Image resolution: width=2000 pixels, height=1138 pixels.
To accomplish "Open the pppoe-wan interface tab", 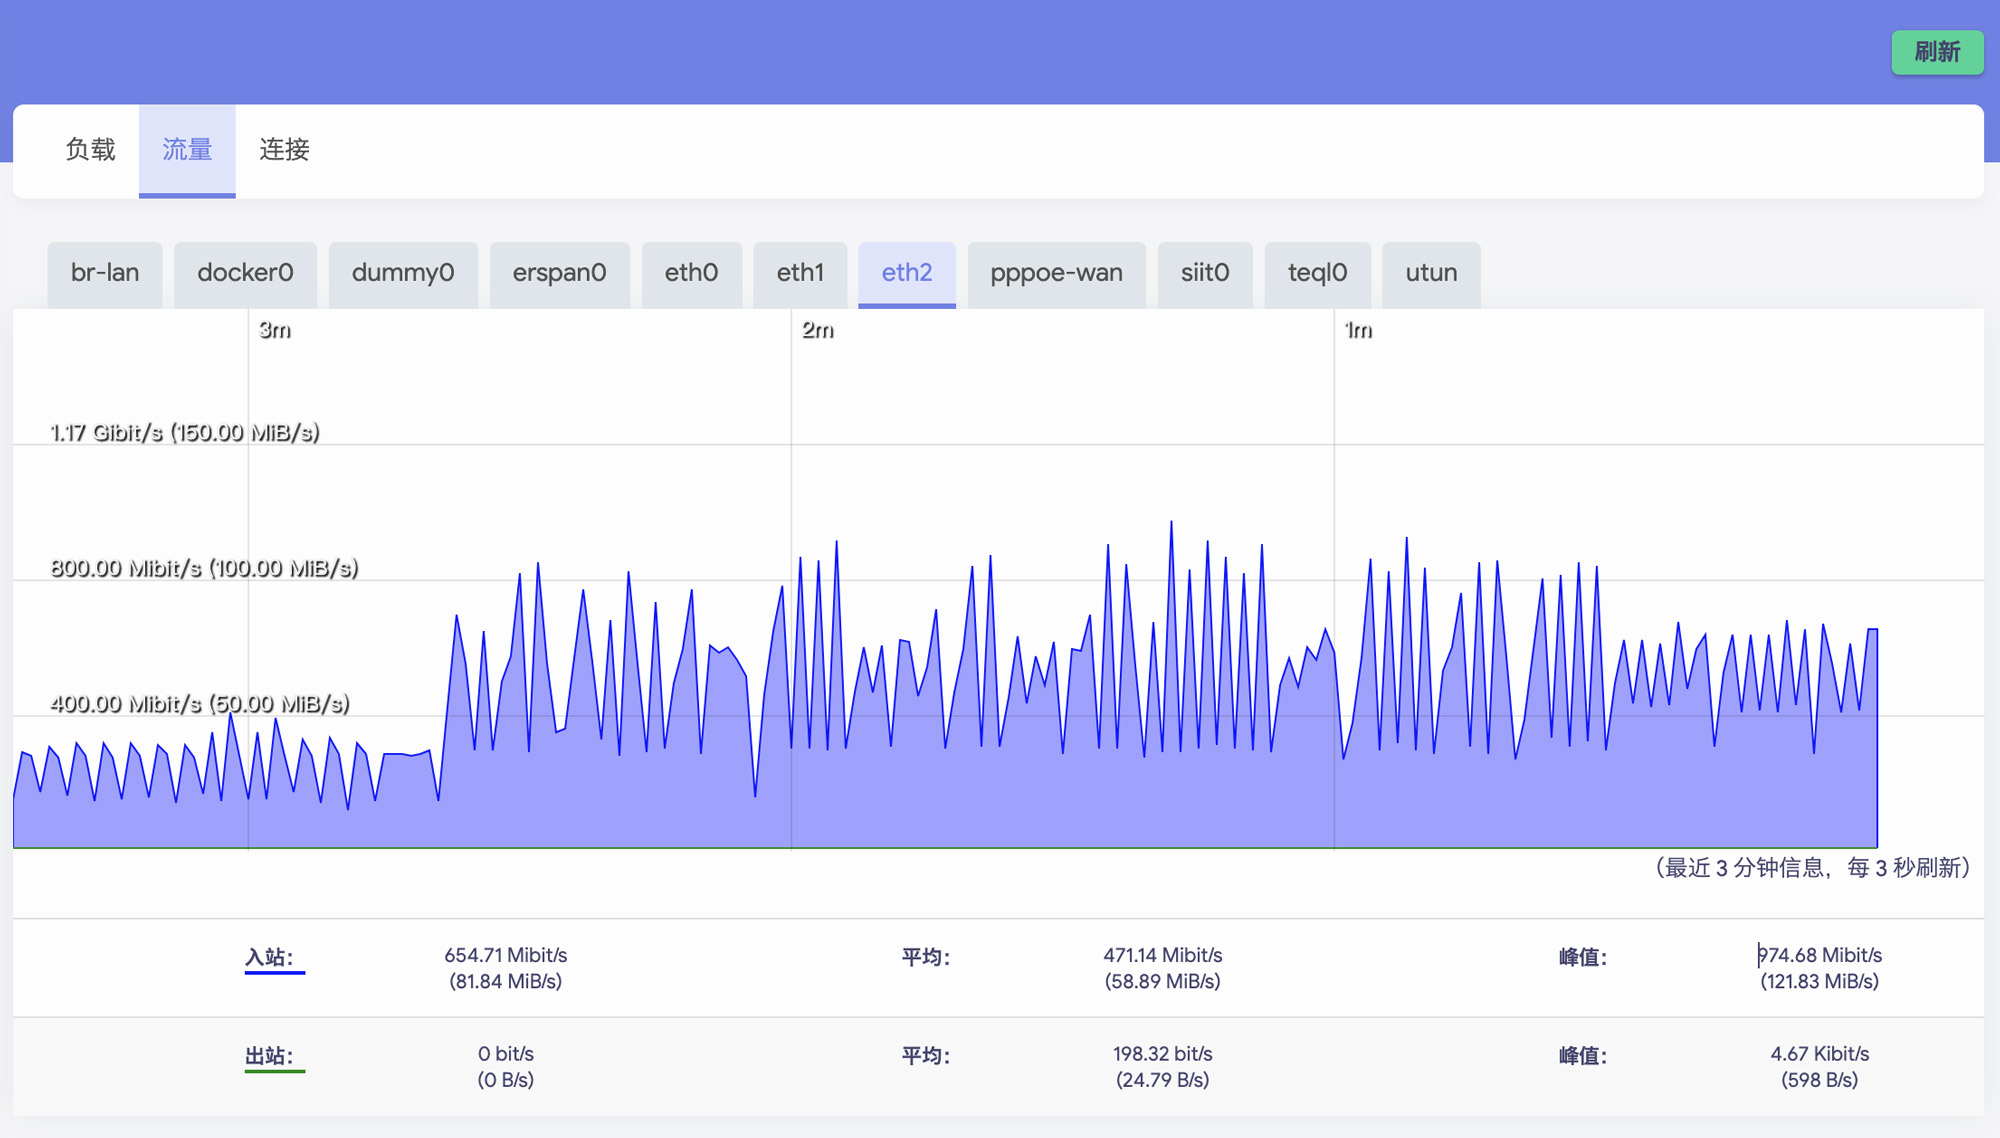I will coord(1056,273).
